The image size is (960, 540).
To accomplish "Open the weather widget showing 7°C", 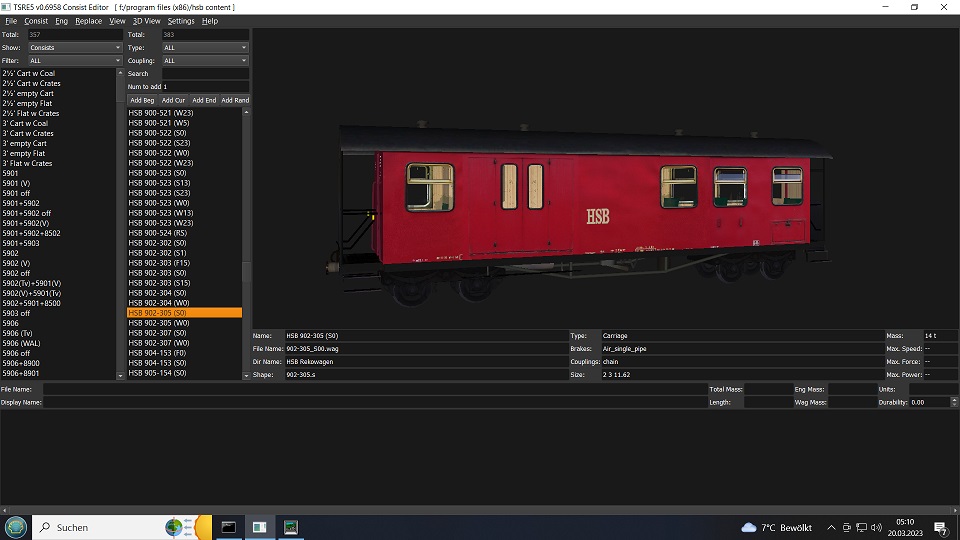I will [x=776, y=527].
